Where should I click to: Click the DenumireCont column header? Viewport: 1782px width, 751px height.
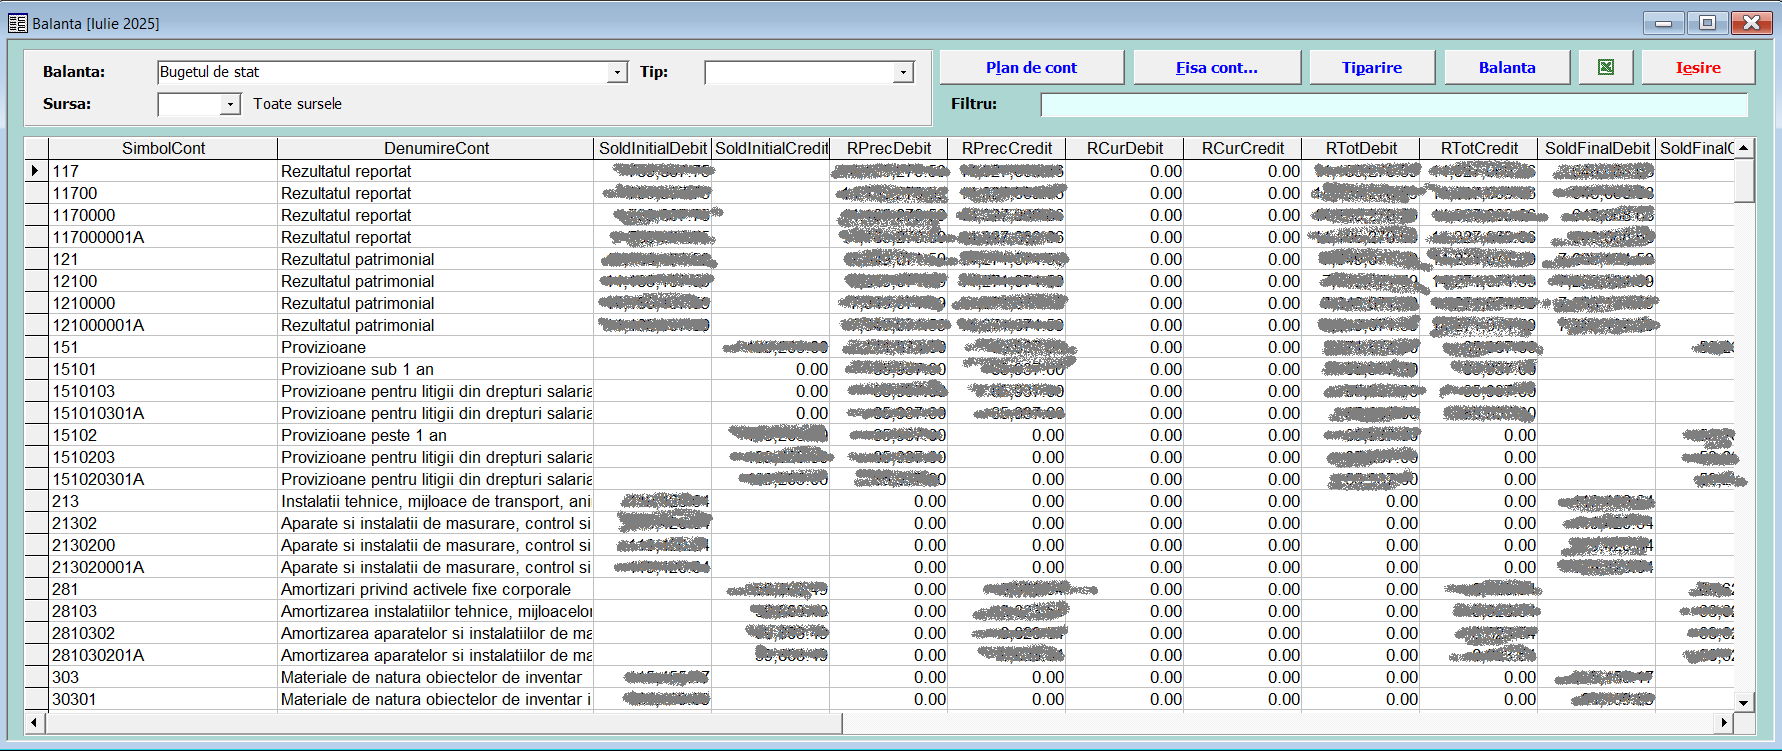[x=436, y=148]
